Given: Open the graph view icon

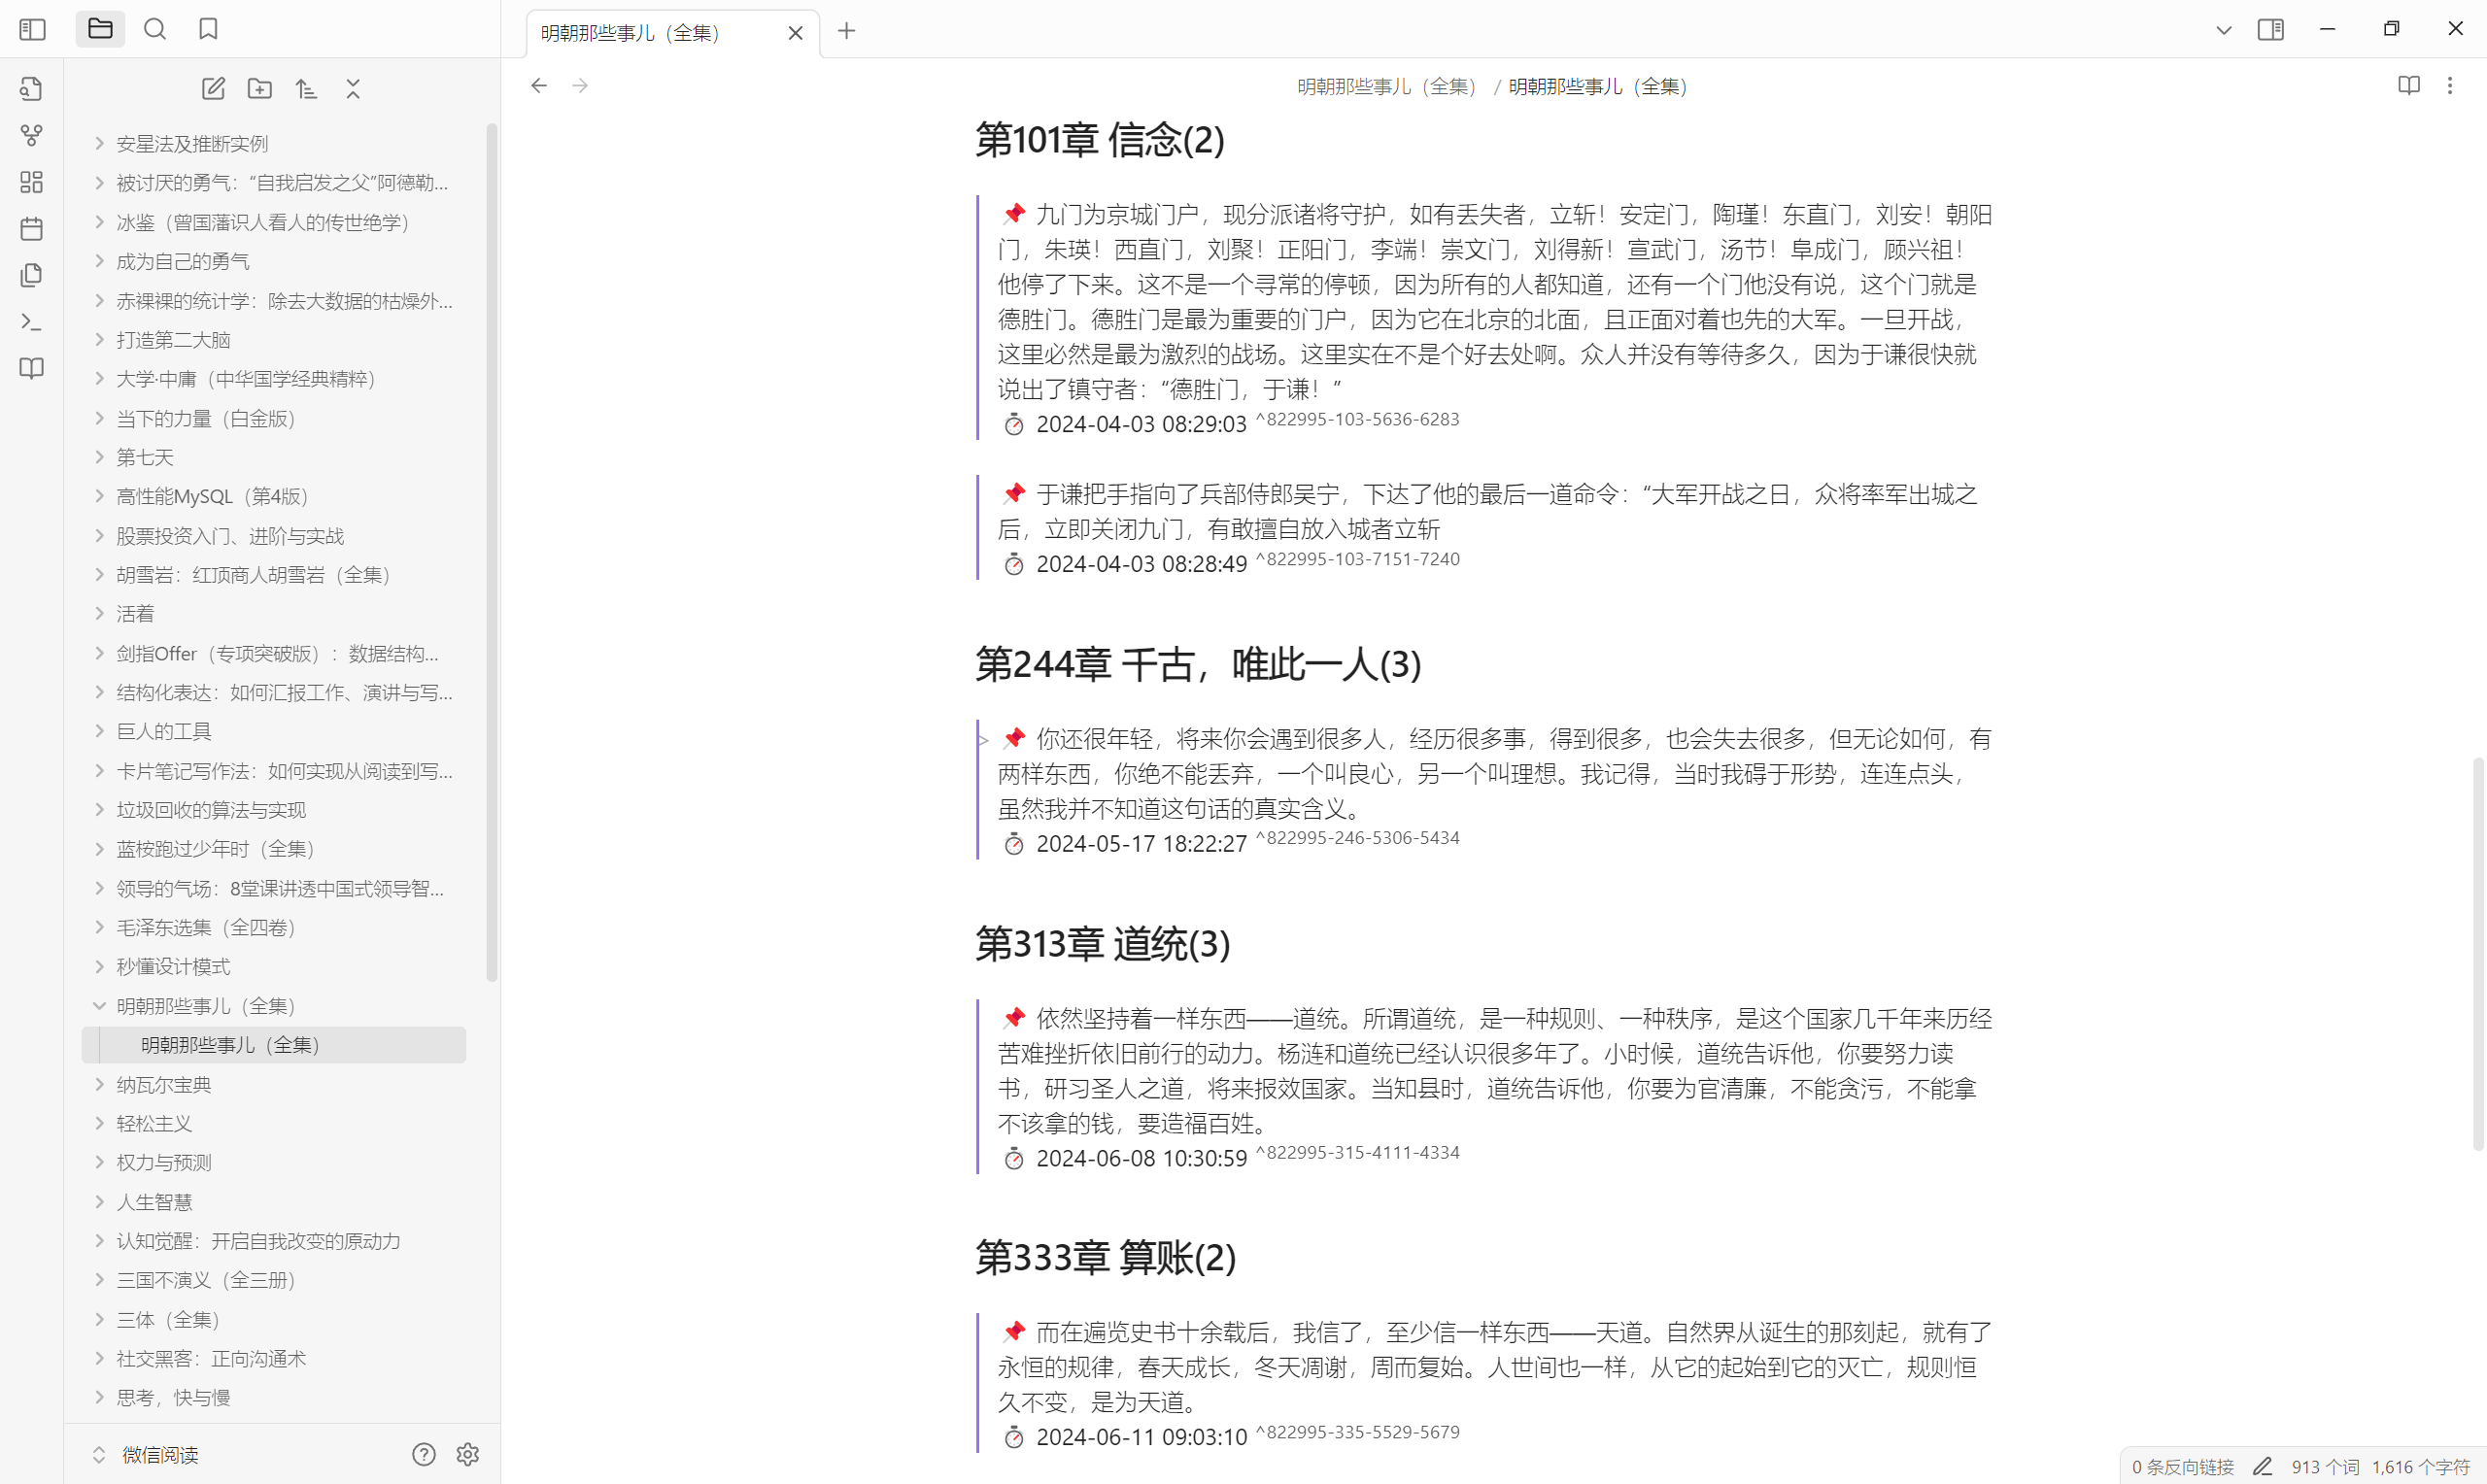Looking at the screenshot, I should (x=32, y=135).
